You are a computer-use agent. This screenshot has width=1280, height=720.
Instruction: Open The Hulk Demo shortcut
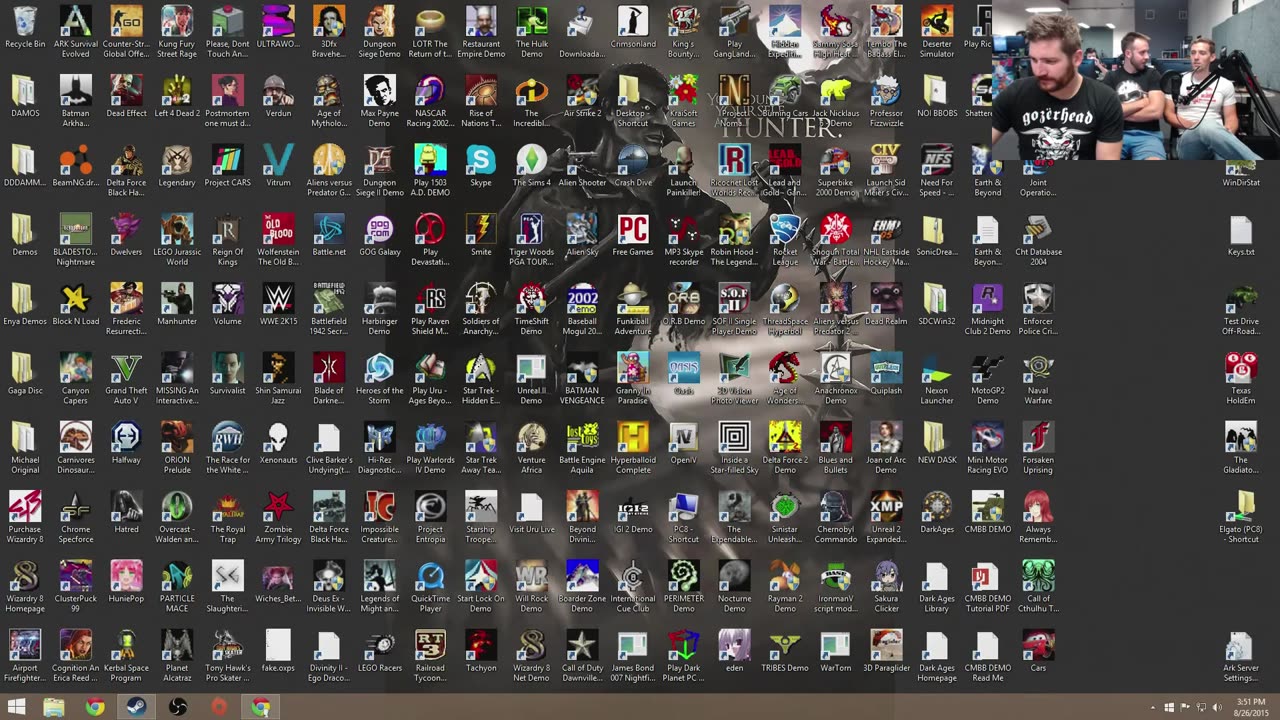tap(532, 33)
